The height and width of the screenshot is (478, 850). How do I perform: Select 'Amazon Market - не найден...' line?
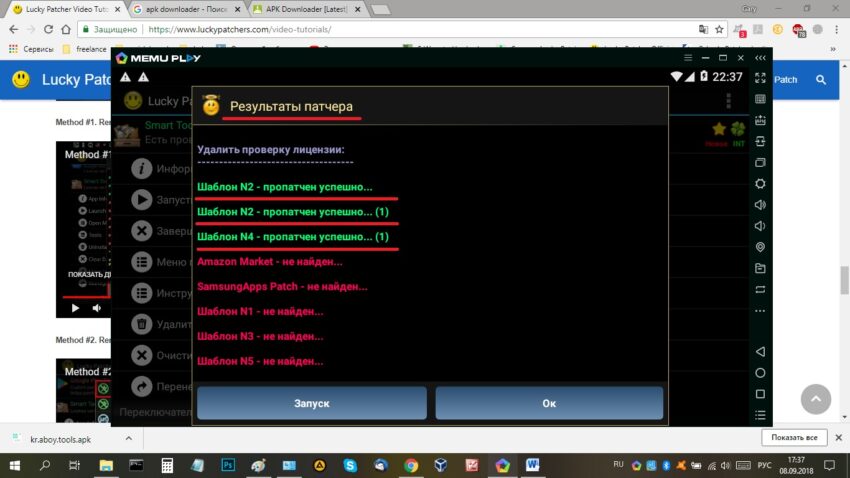click(269, 262)
